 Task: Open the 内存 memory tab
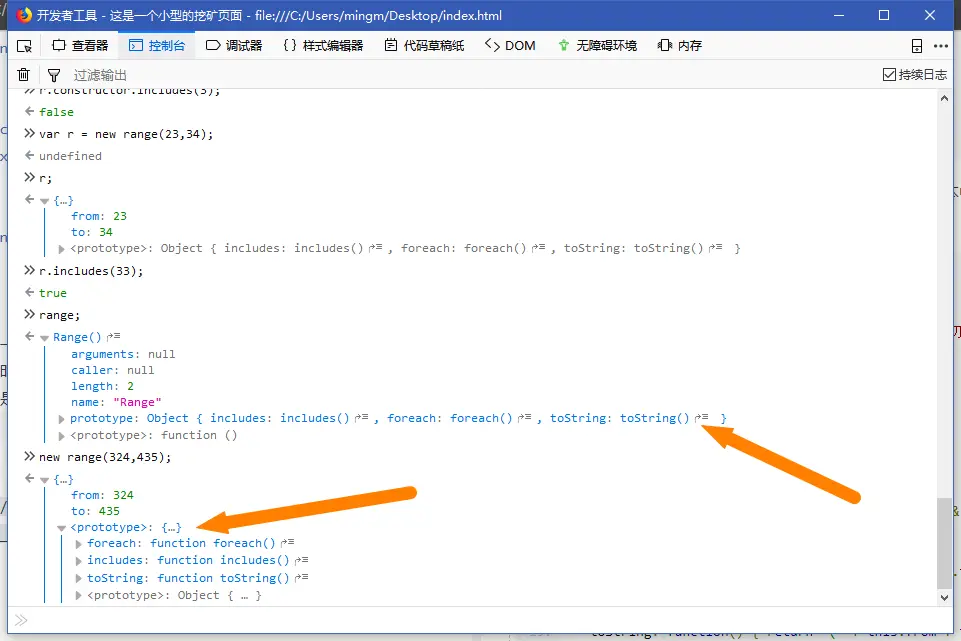tap(680, 46)
